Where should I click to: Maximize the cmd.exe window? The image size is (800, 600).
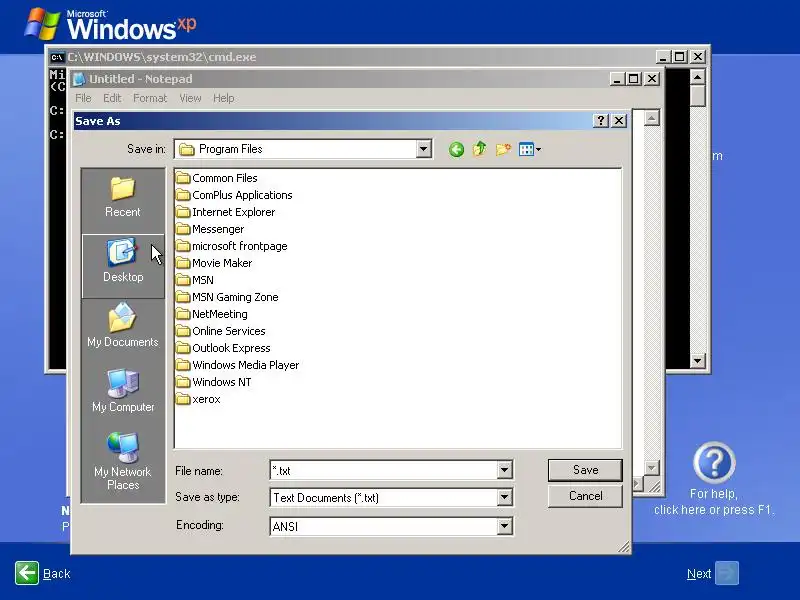coord(680,57)
